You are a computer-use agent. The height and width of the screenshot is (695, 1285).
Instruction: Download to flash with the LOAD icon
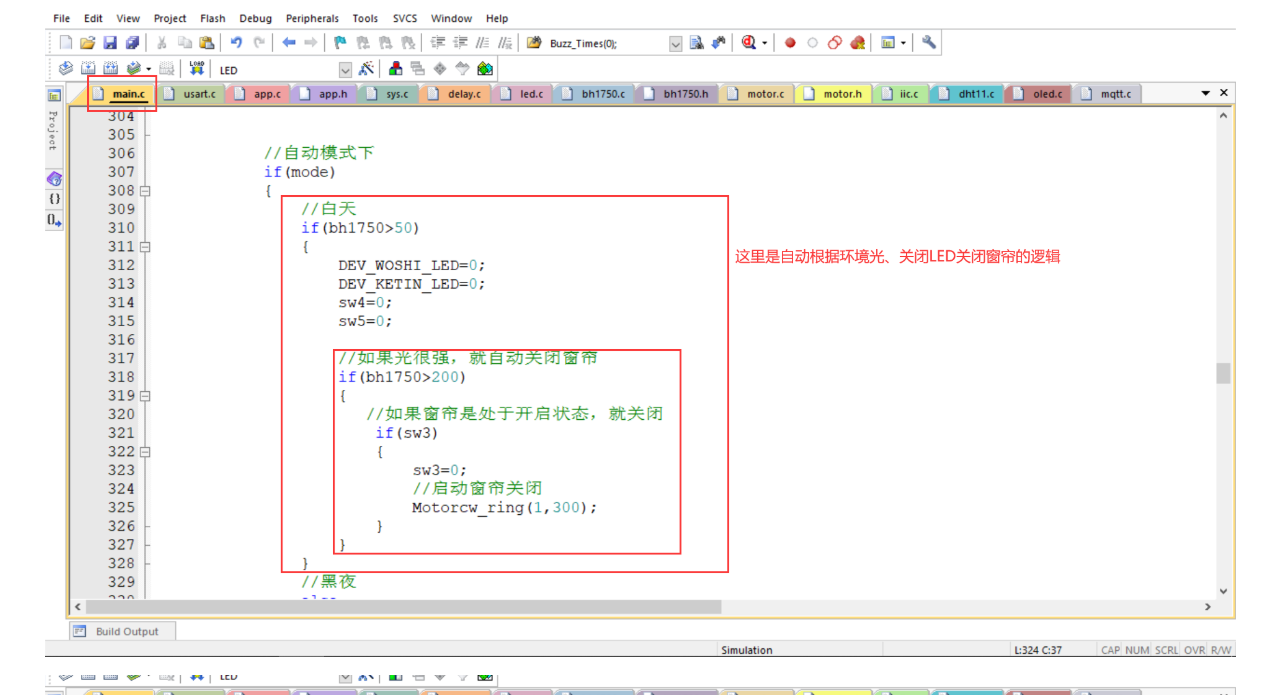click(197, 69)
